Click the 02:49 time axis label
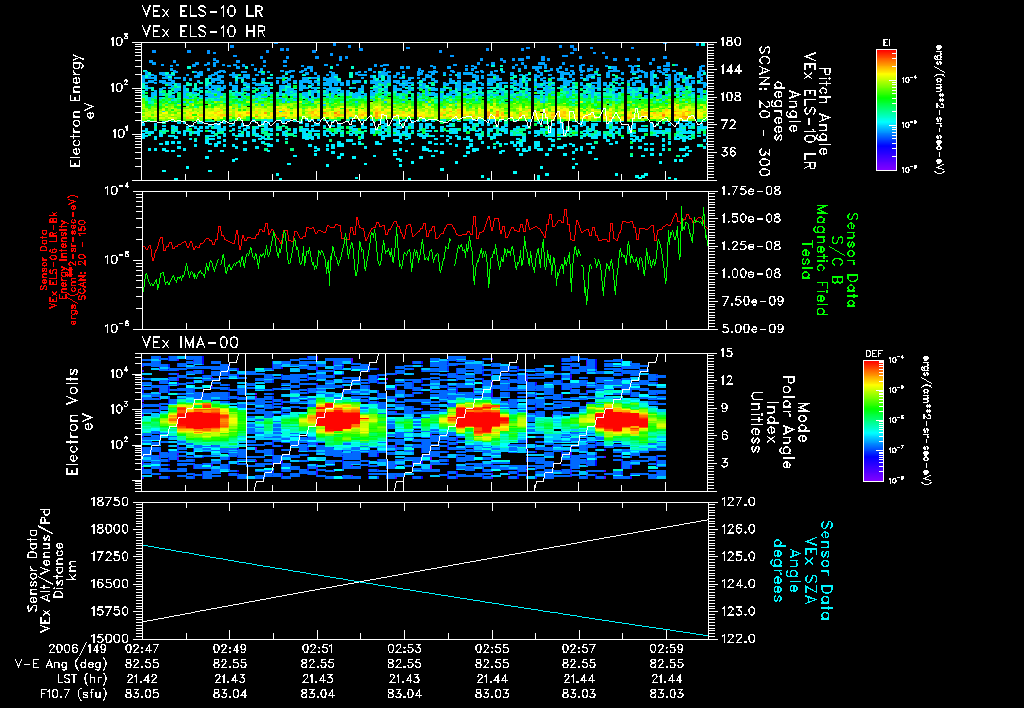This screenshot has height=708, width=1024. pos(229,650)
